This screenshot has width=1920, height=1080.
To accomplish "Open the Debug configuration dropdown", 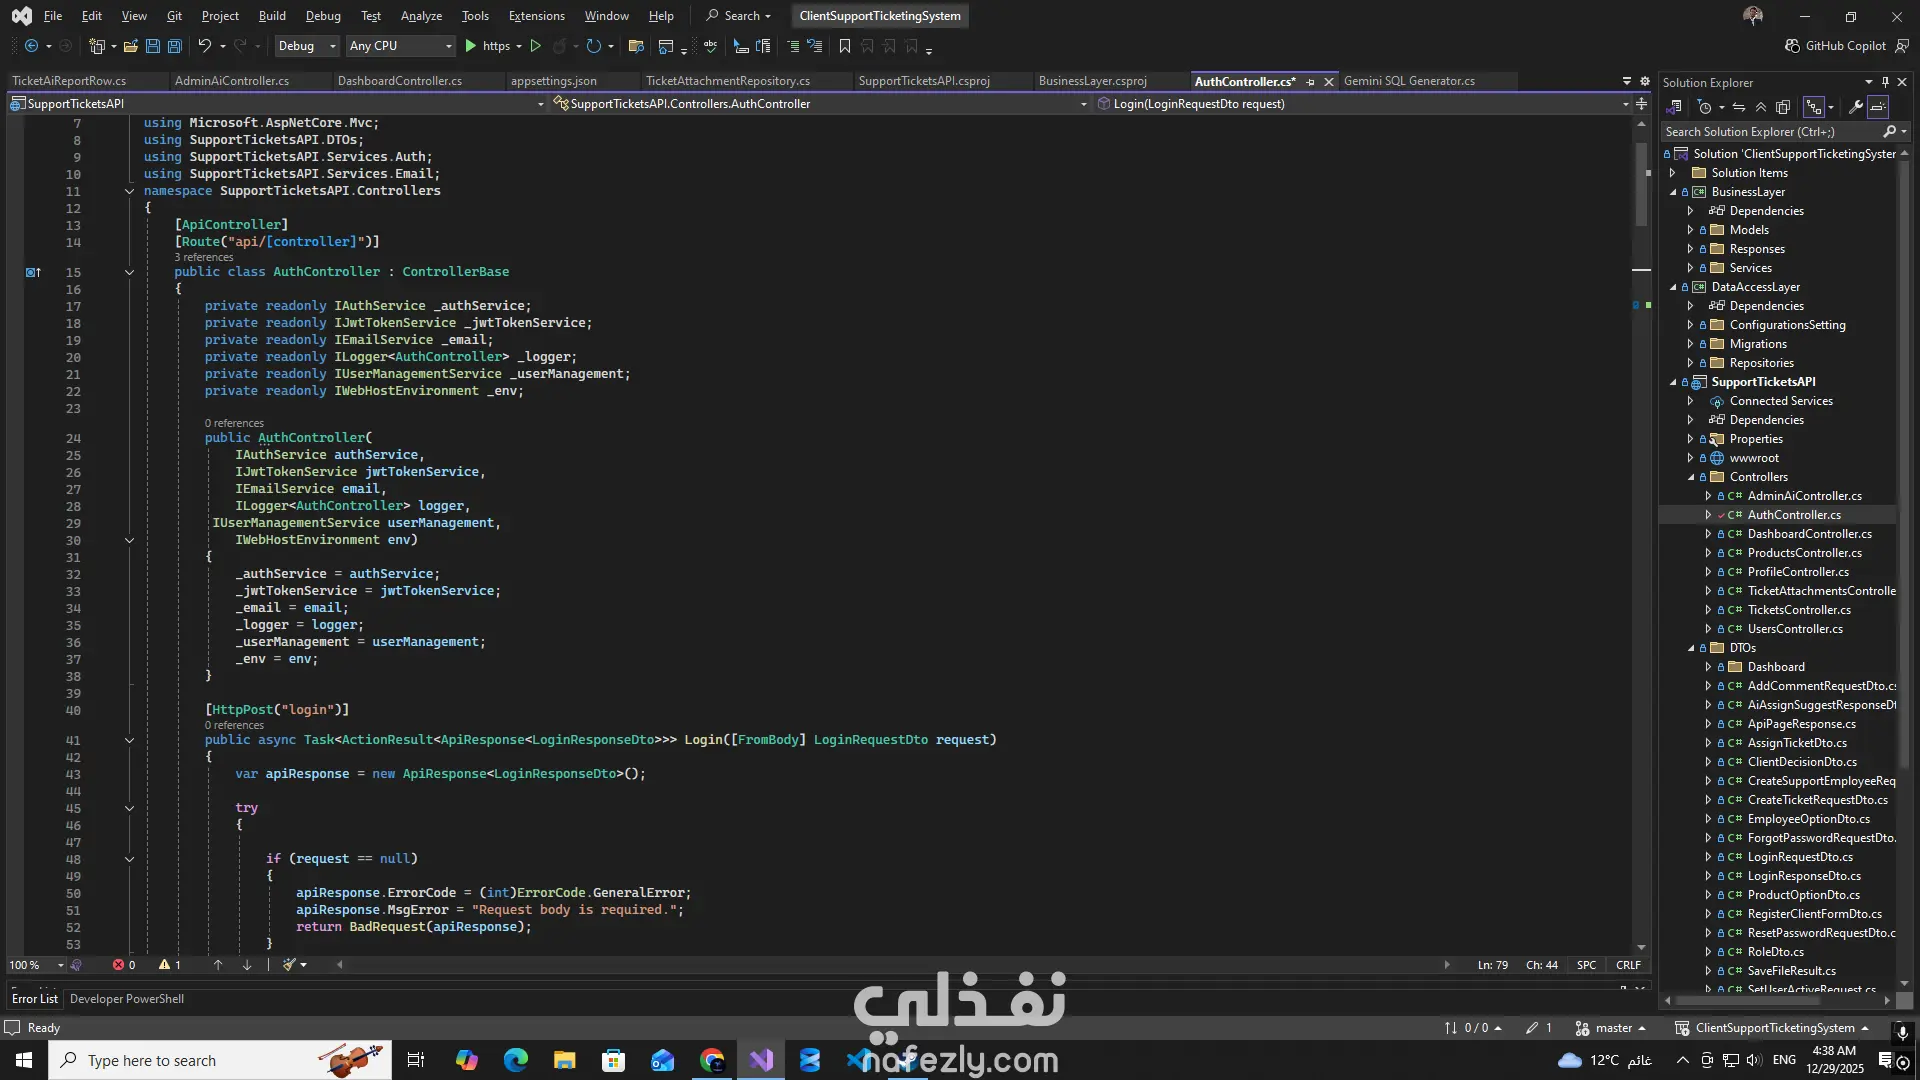I will tap(306, 46).
